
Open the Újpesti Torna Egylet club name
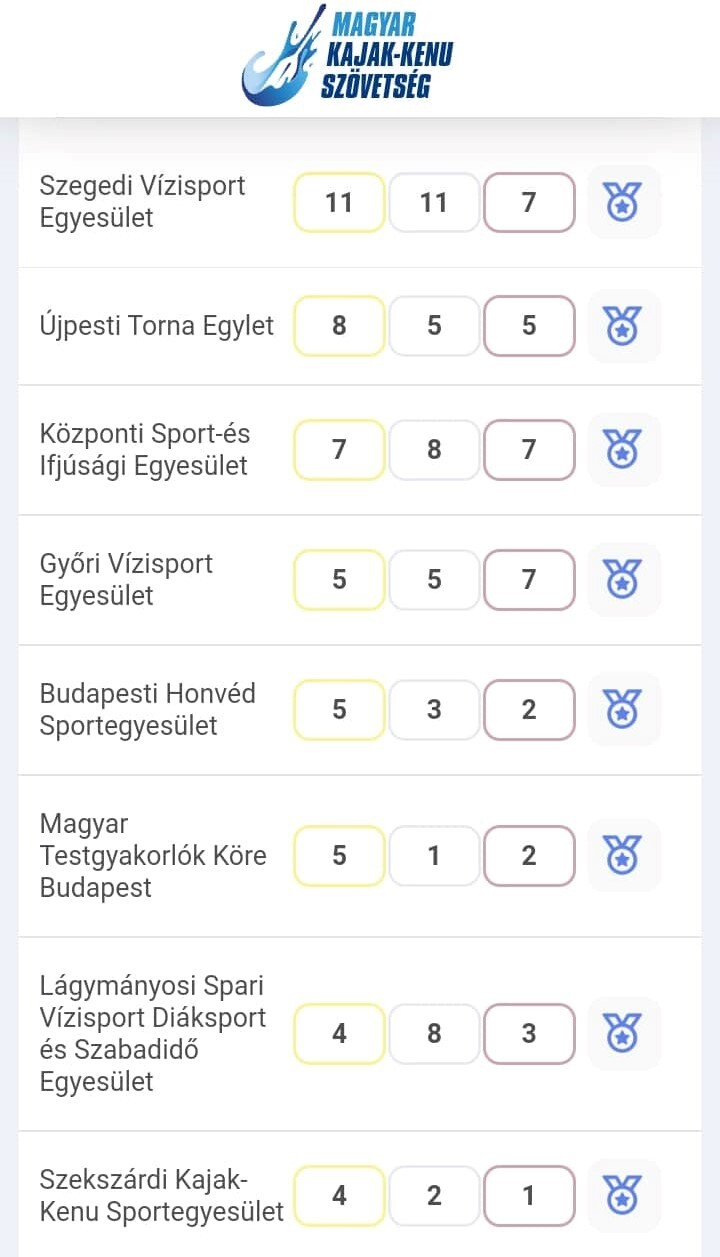point(156,326)
